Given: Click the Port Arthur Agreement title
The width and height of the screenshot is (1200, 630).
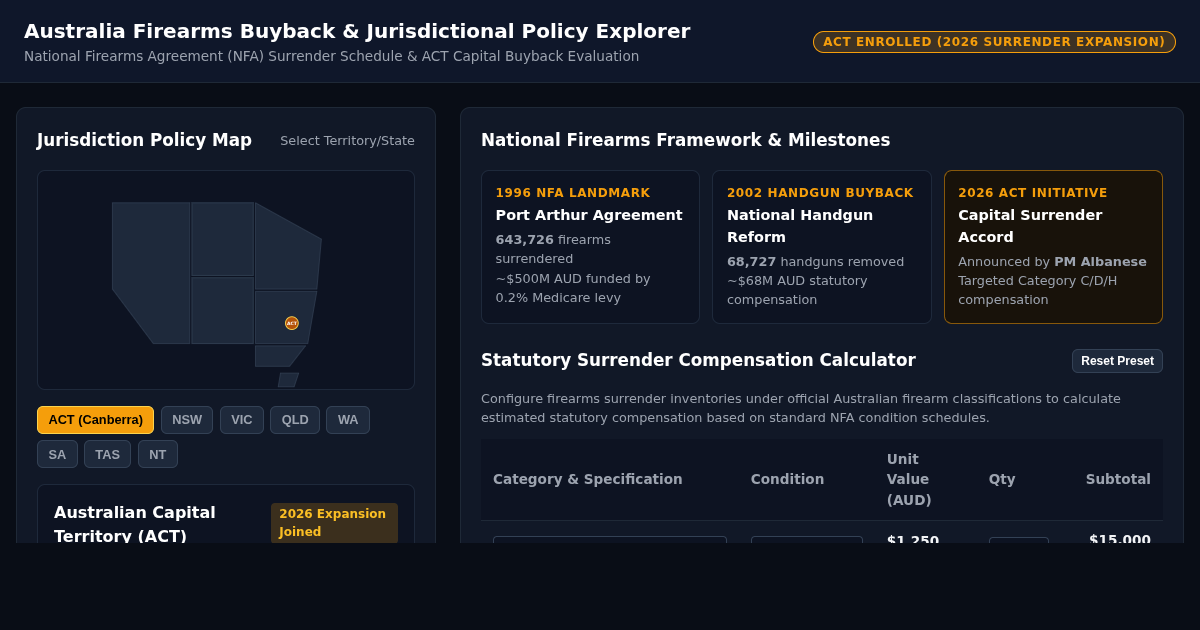Looking at the screenshot, I should (589, 215).
